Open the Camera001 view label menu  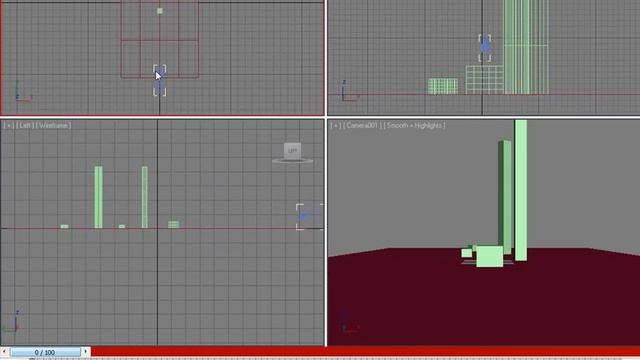(362, 125)
